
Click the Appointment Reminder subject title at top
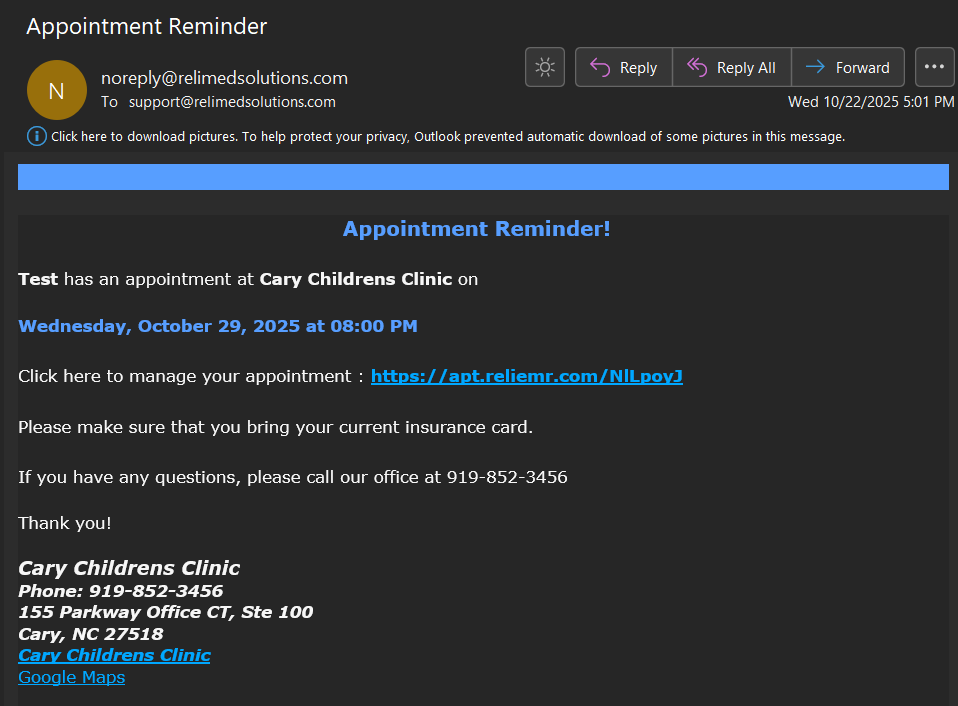[x=146, y=26]
